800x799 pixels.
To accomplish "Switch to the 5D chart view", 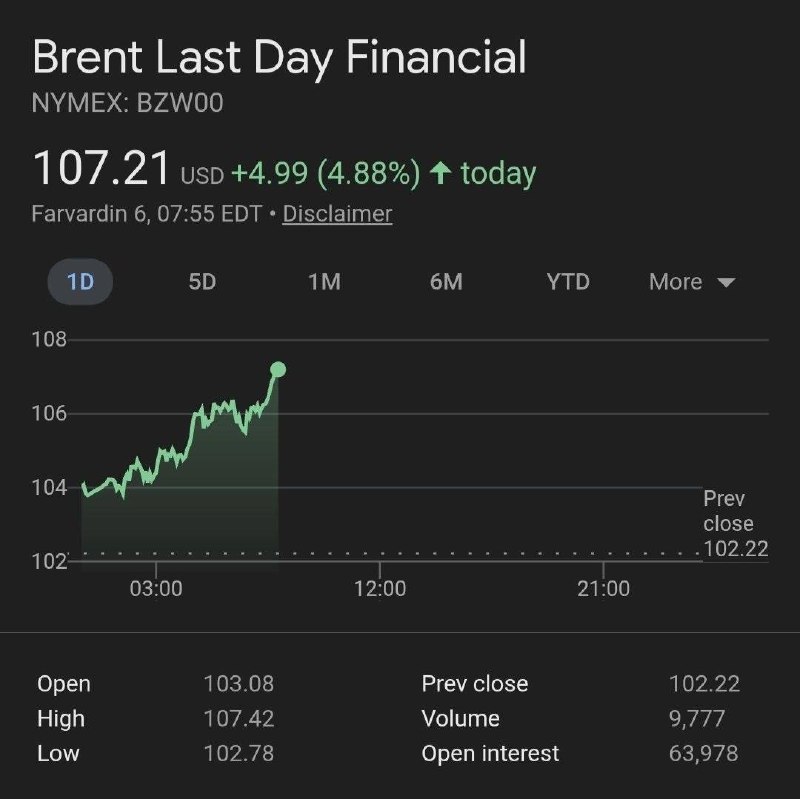I will [x=202, y=282].
